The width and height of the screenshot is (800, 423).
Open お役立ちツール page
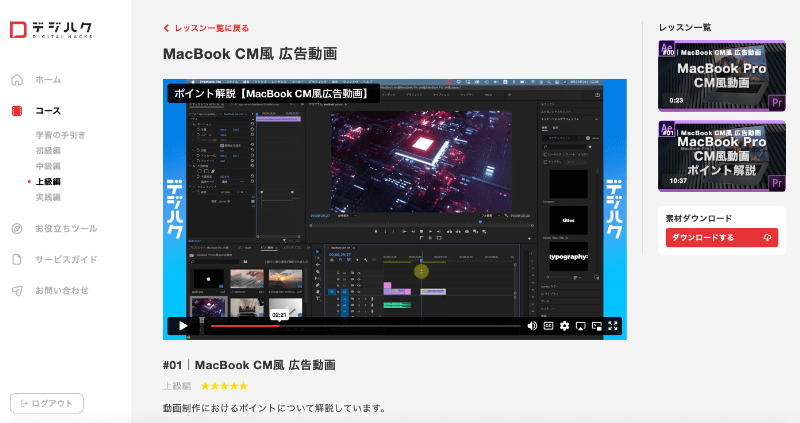[66, 228]
